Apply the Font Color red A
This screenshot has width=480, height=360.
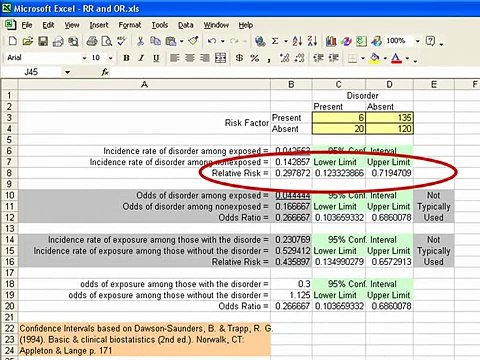[x=396, y=58]
